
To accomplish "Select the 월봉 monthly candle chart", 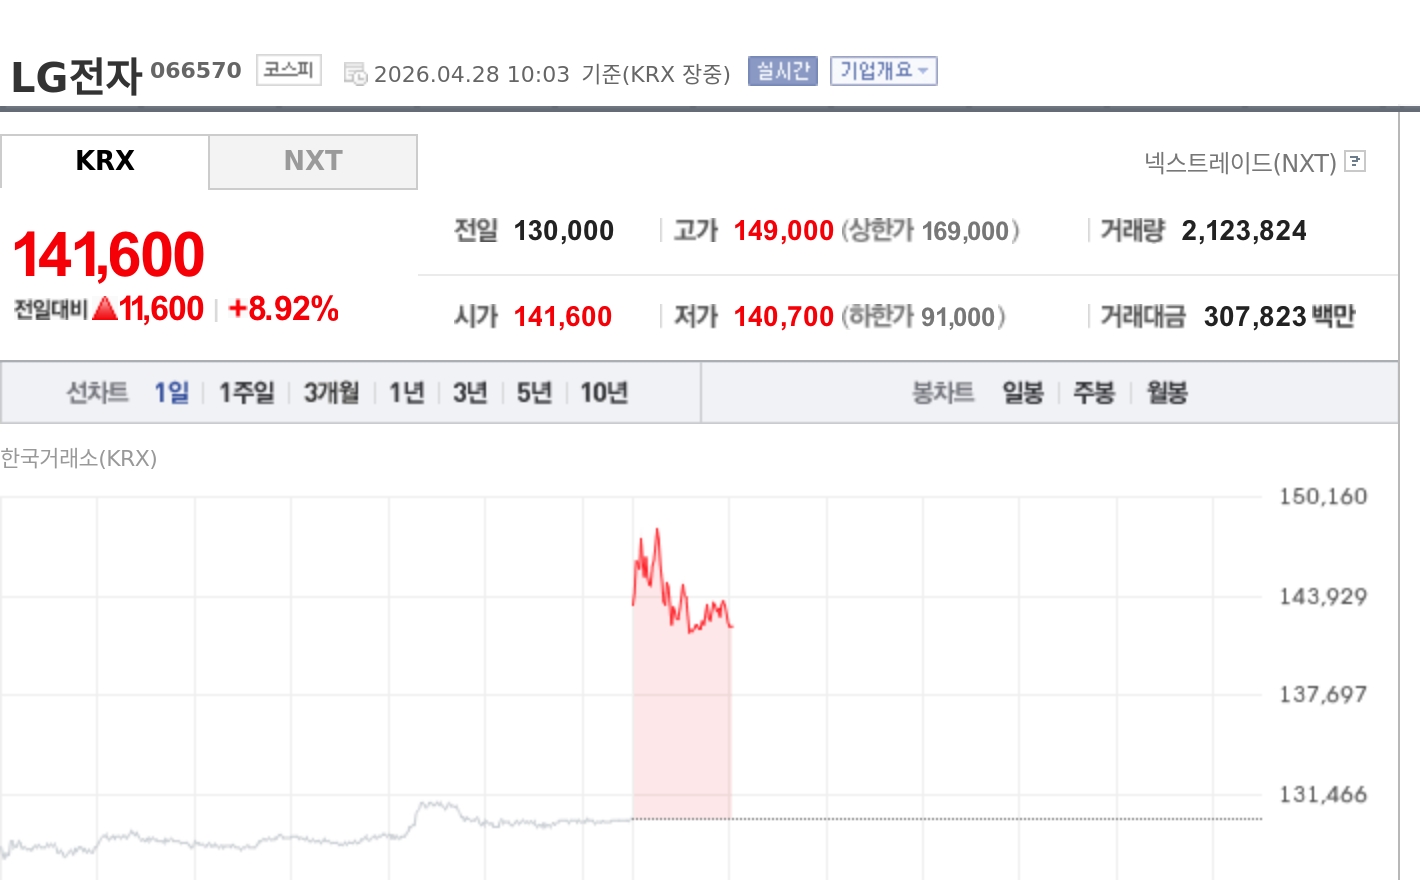I will point(1167,393).
